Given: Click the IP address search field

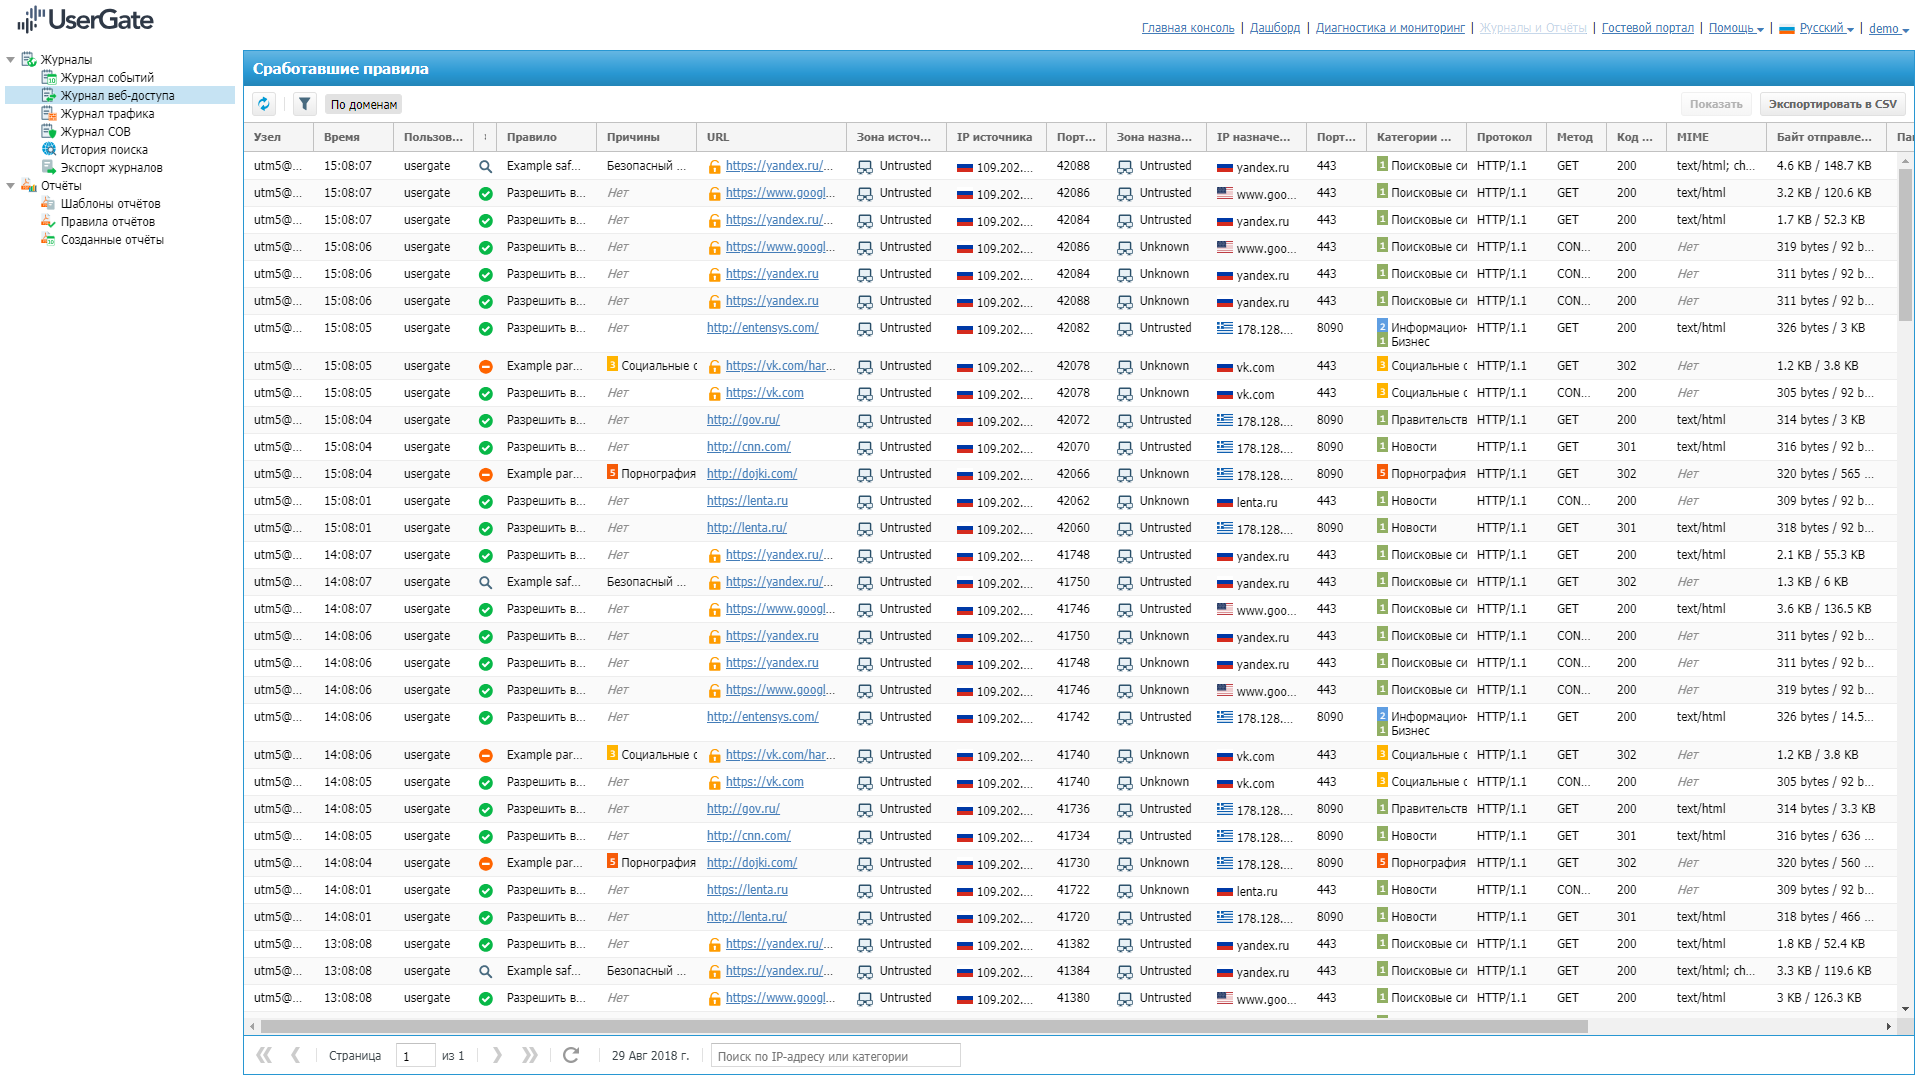Looking at the screenshot, I should pyautogui.click(x=835, y=1056).
